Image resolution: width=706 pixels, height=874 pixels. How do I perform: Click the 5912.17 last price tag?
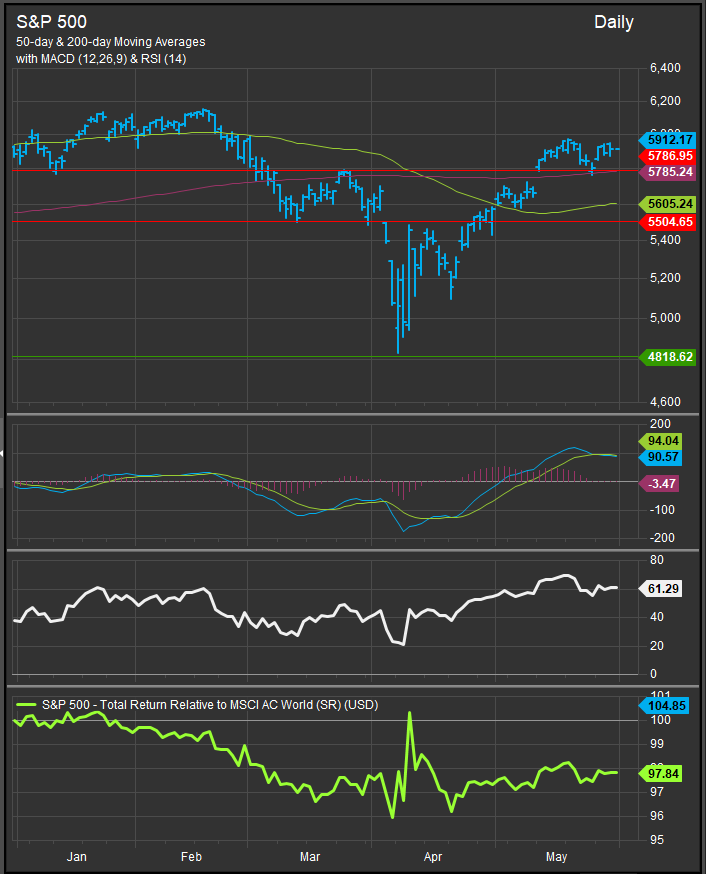click(x=668, y=140)
